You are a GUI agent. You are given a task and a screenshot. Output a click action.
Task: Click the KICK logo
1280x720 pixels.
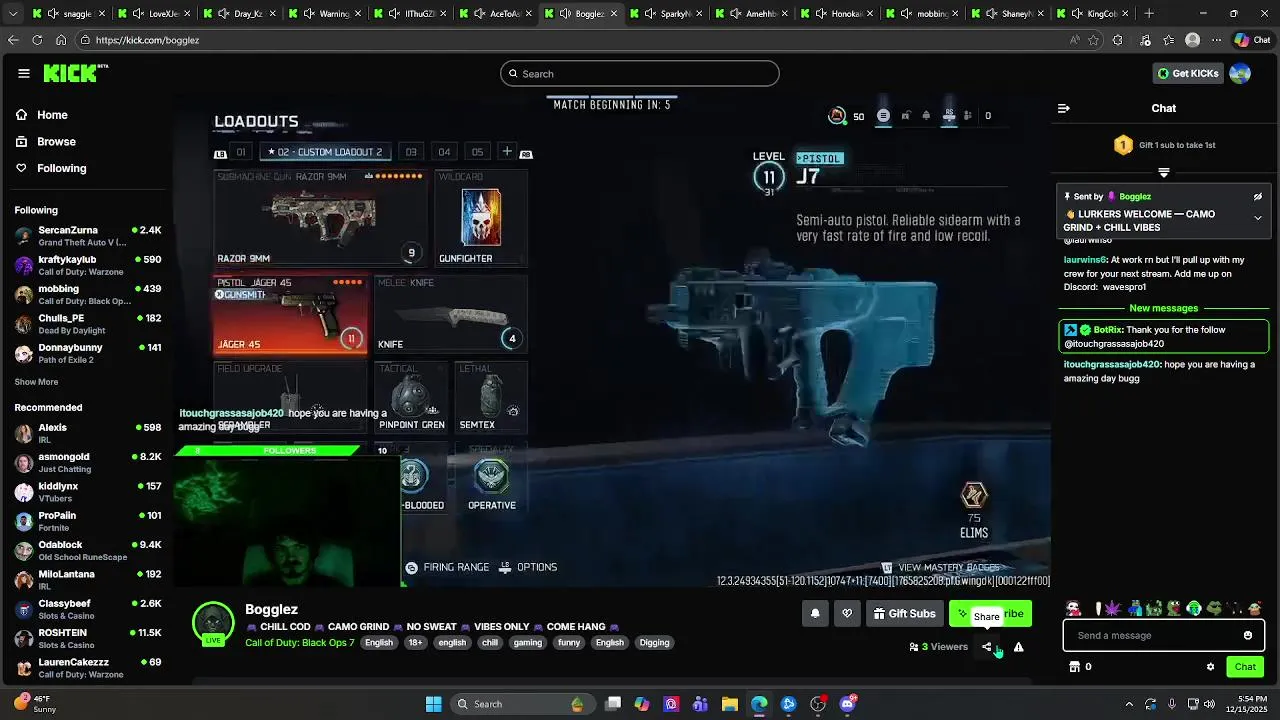(75, 73)
